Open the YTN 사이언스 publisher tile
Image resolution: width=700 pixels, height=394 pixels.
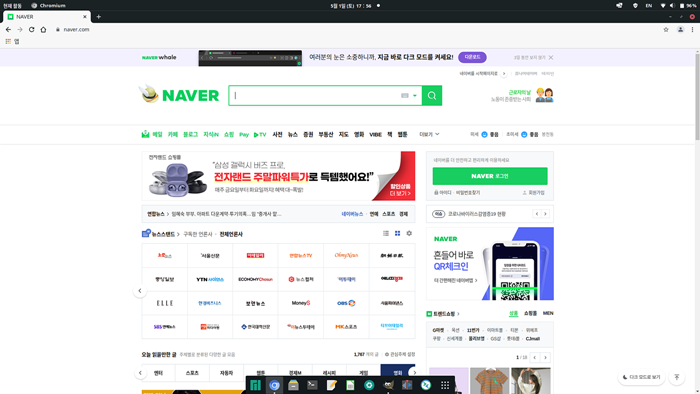point(210,279)
